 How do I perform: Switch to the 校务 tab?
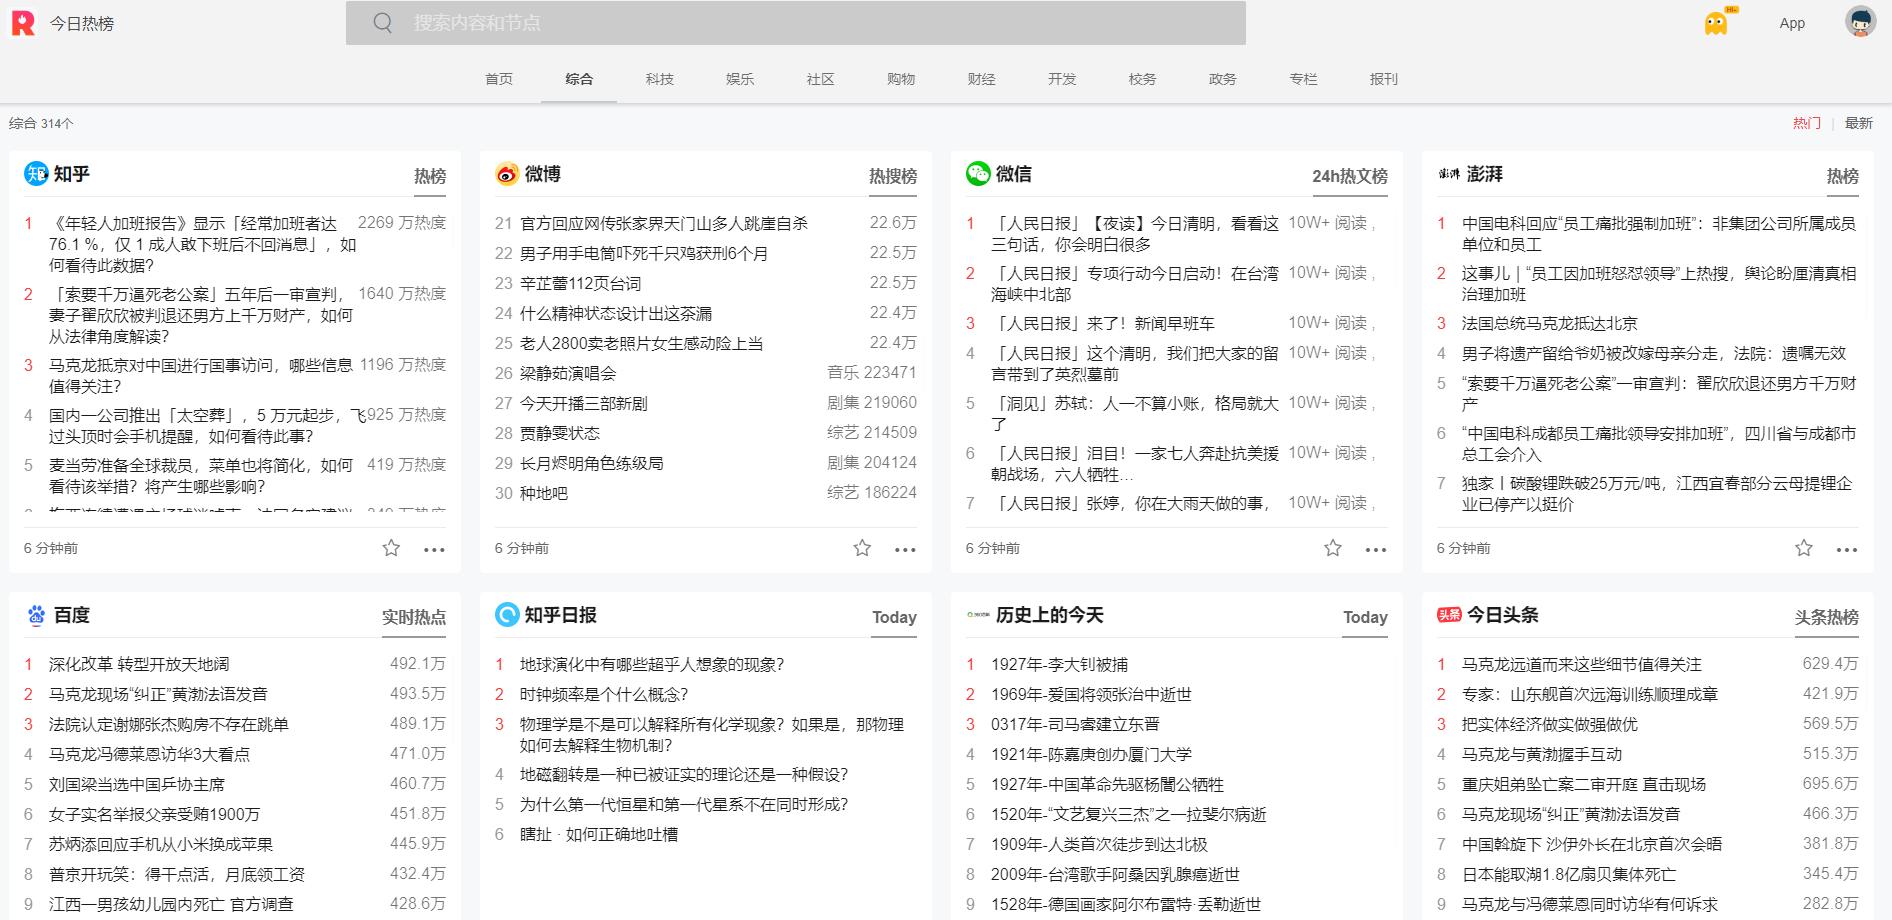[1142, 79]
